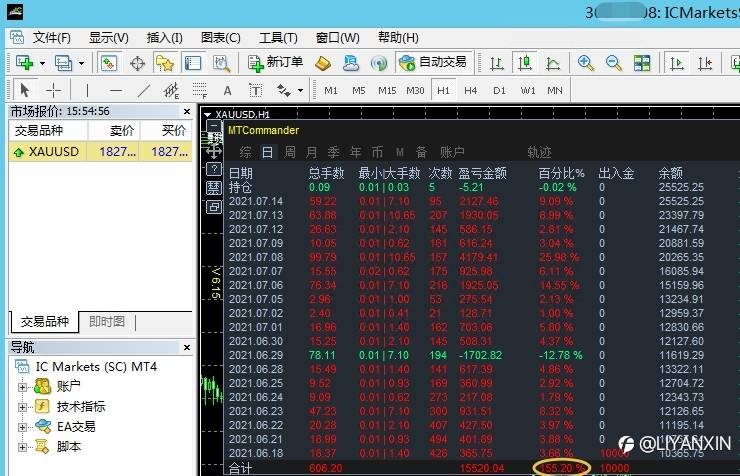Image resolution: width=740 pixels, height=476 pixels.
Task: Open the 窗口(W) menu
Action: click(x=337, y=38)
